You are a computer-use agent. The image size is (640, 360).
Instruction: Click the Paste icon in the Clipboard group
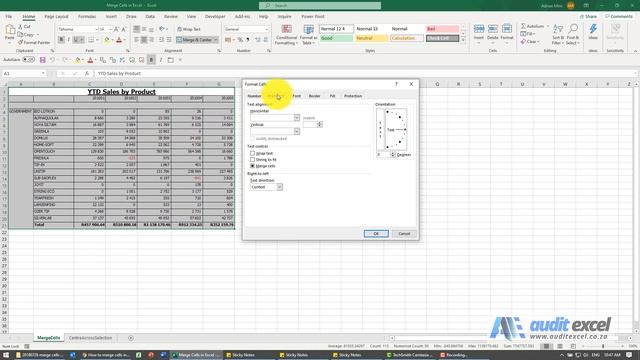coord(10,30)
